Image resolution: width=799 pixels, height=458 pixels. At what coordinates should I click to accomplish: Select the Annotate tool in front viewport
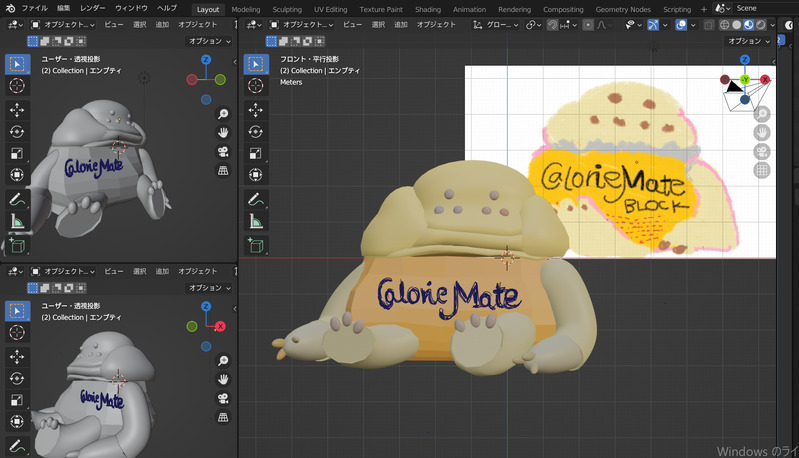255,199
